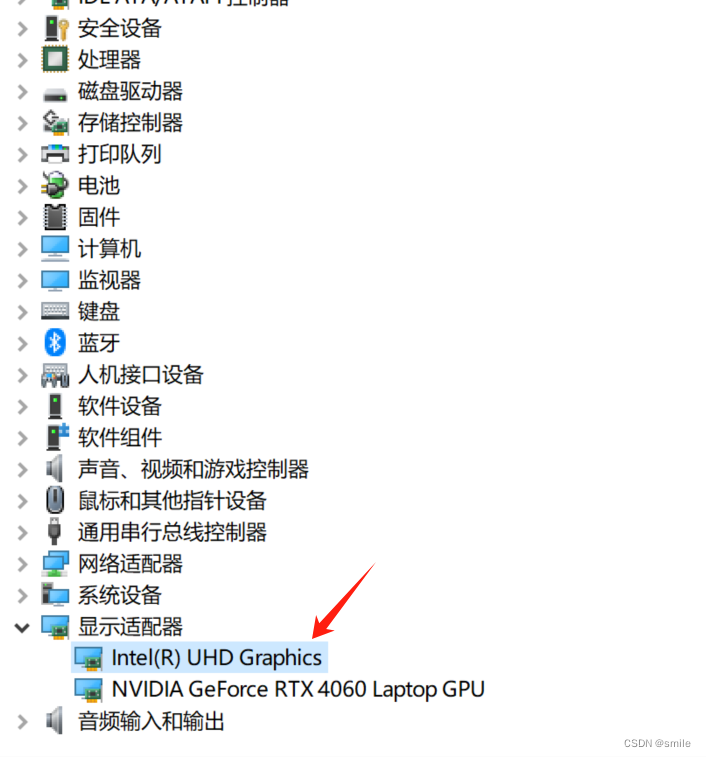Click the 鼠标和其他指针设备 mouse icon
The image size is (706, 757).
coord(55,500)
